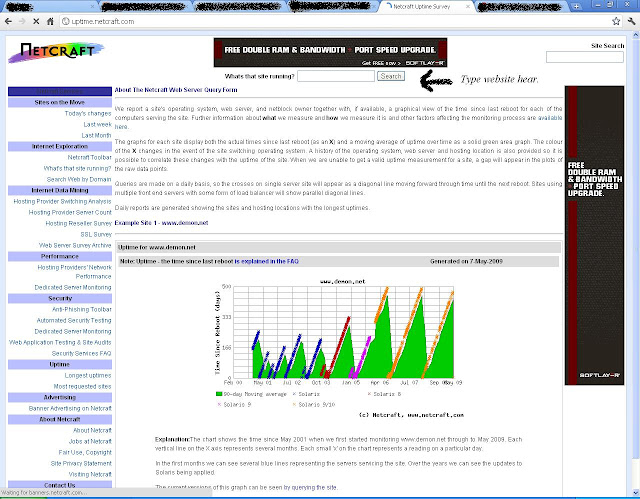Open Web Application Testing & Site Audits link

coord(60,343)
